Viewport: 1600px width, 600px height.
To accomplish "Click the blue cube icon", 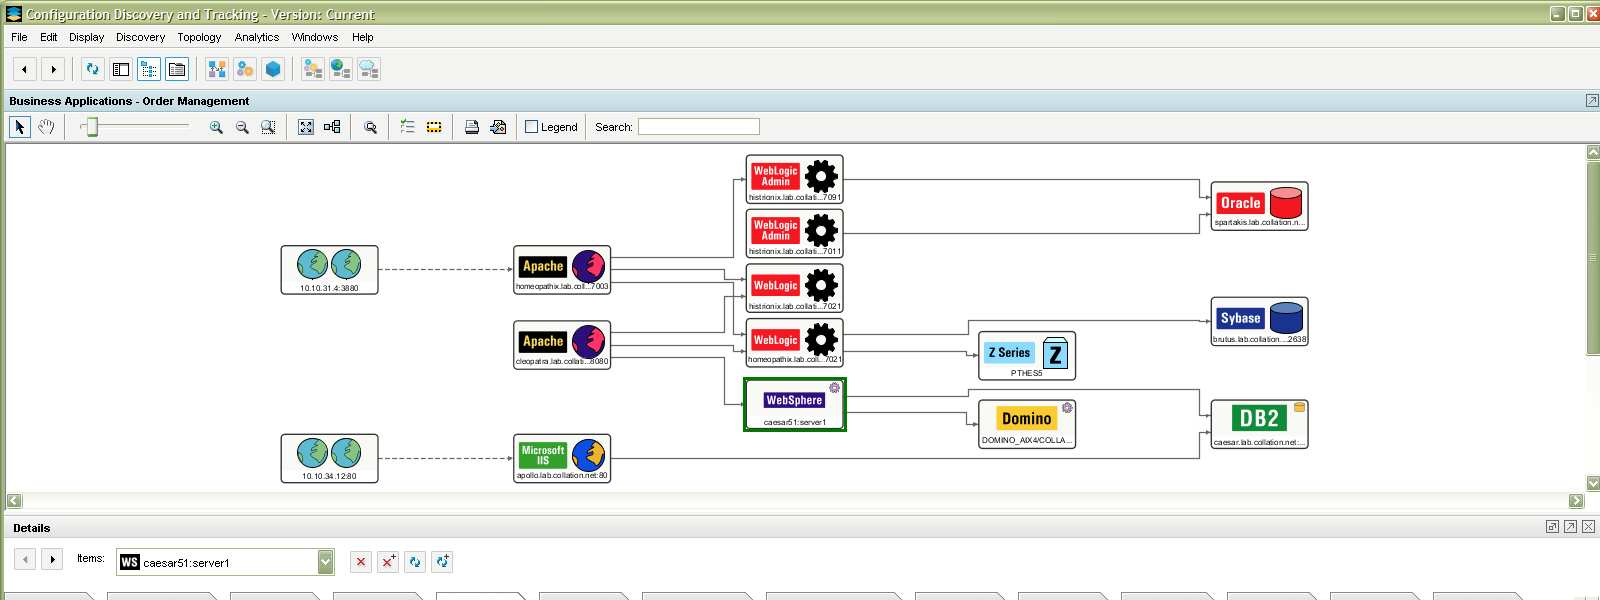I will 273,69.
